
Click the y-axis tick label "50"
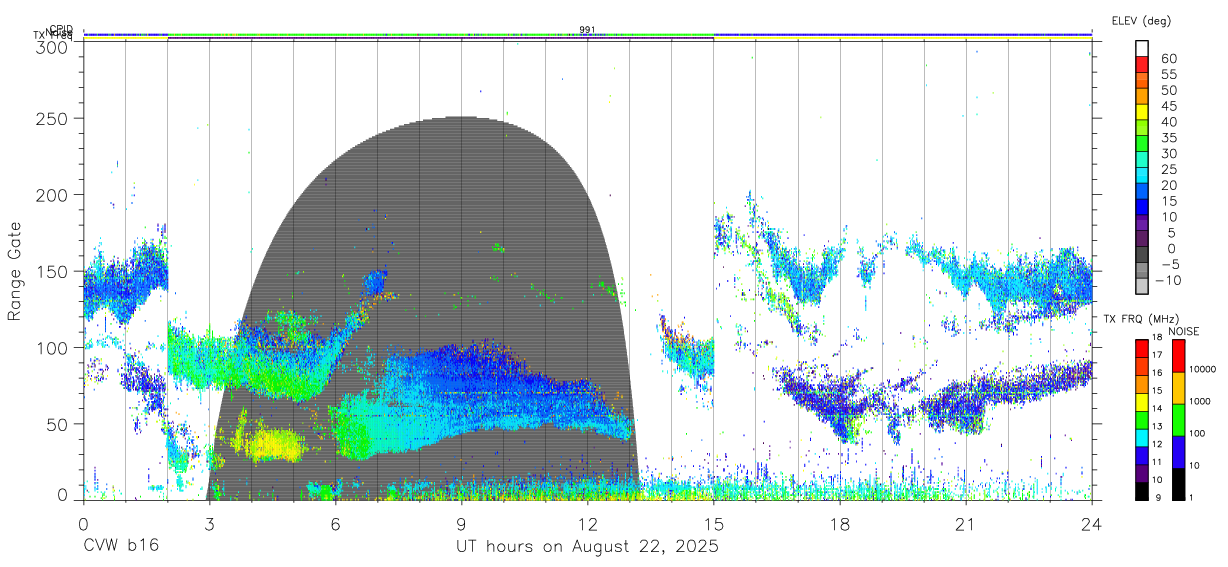click(x=58, y=424)
